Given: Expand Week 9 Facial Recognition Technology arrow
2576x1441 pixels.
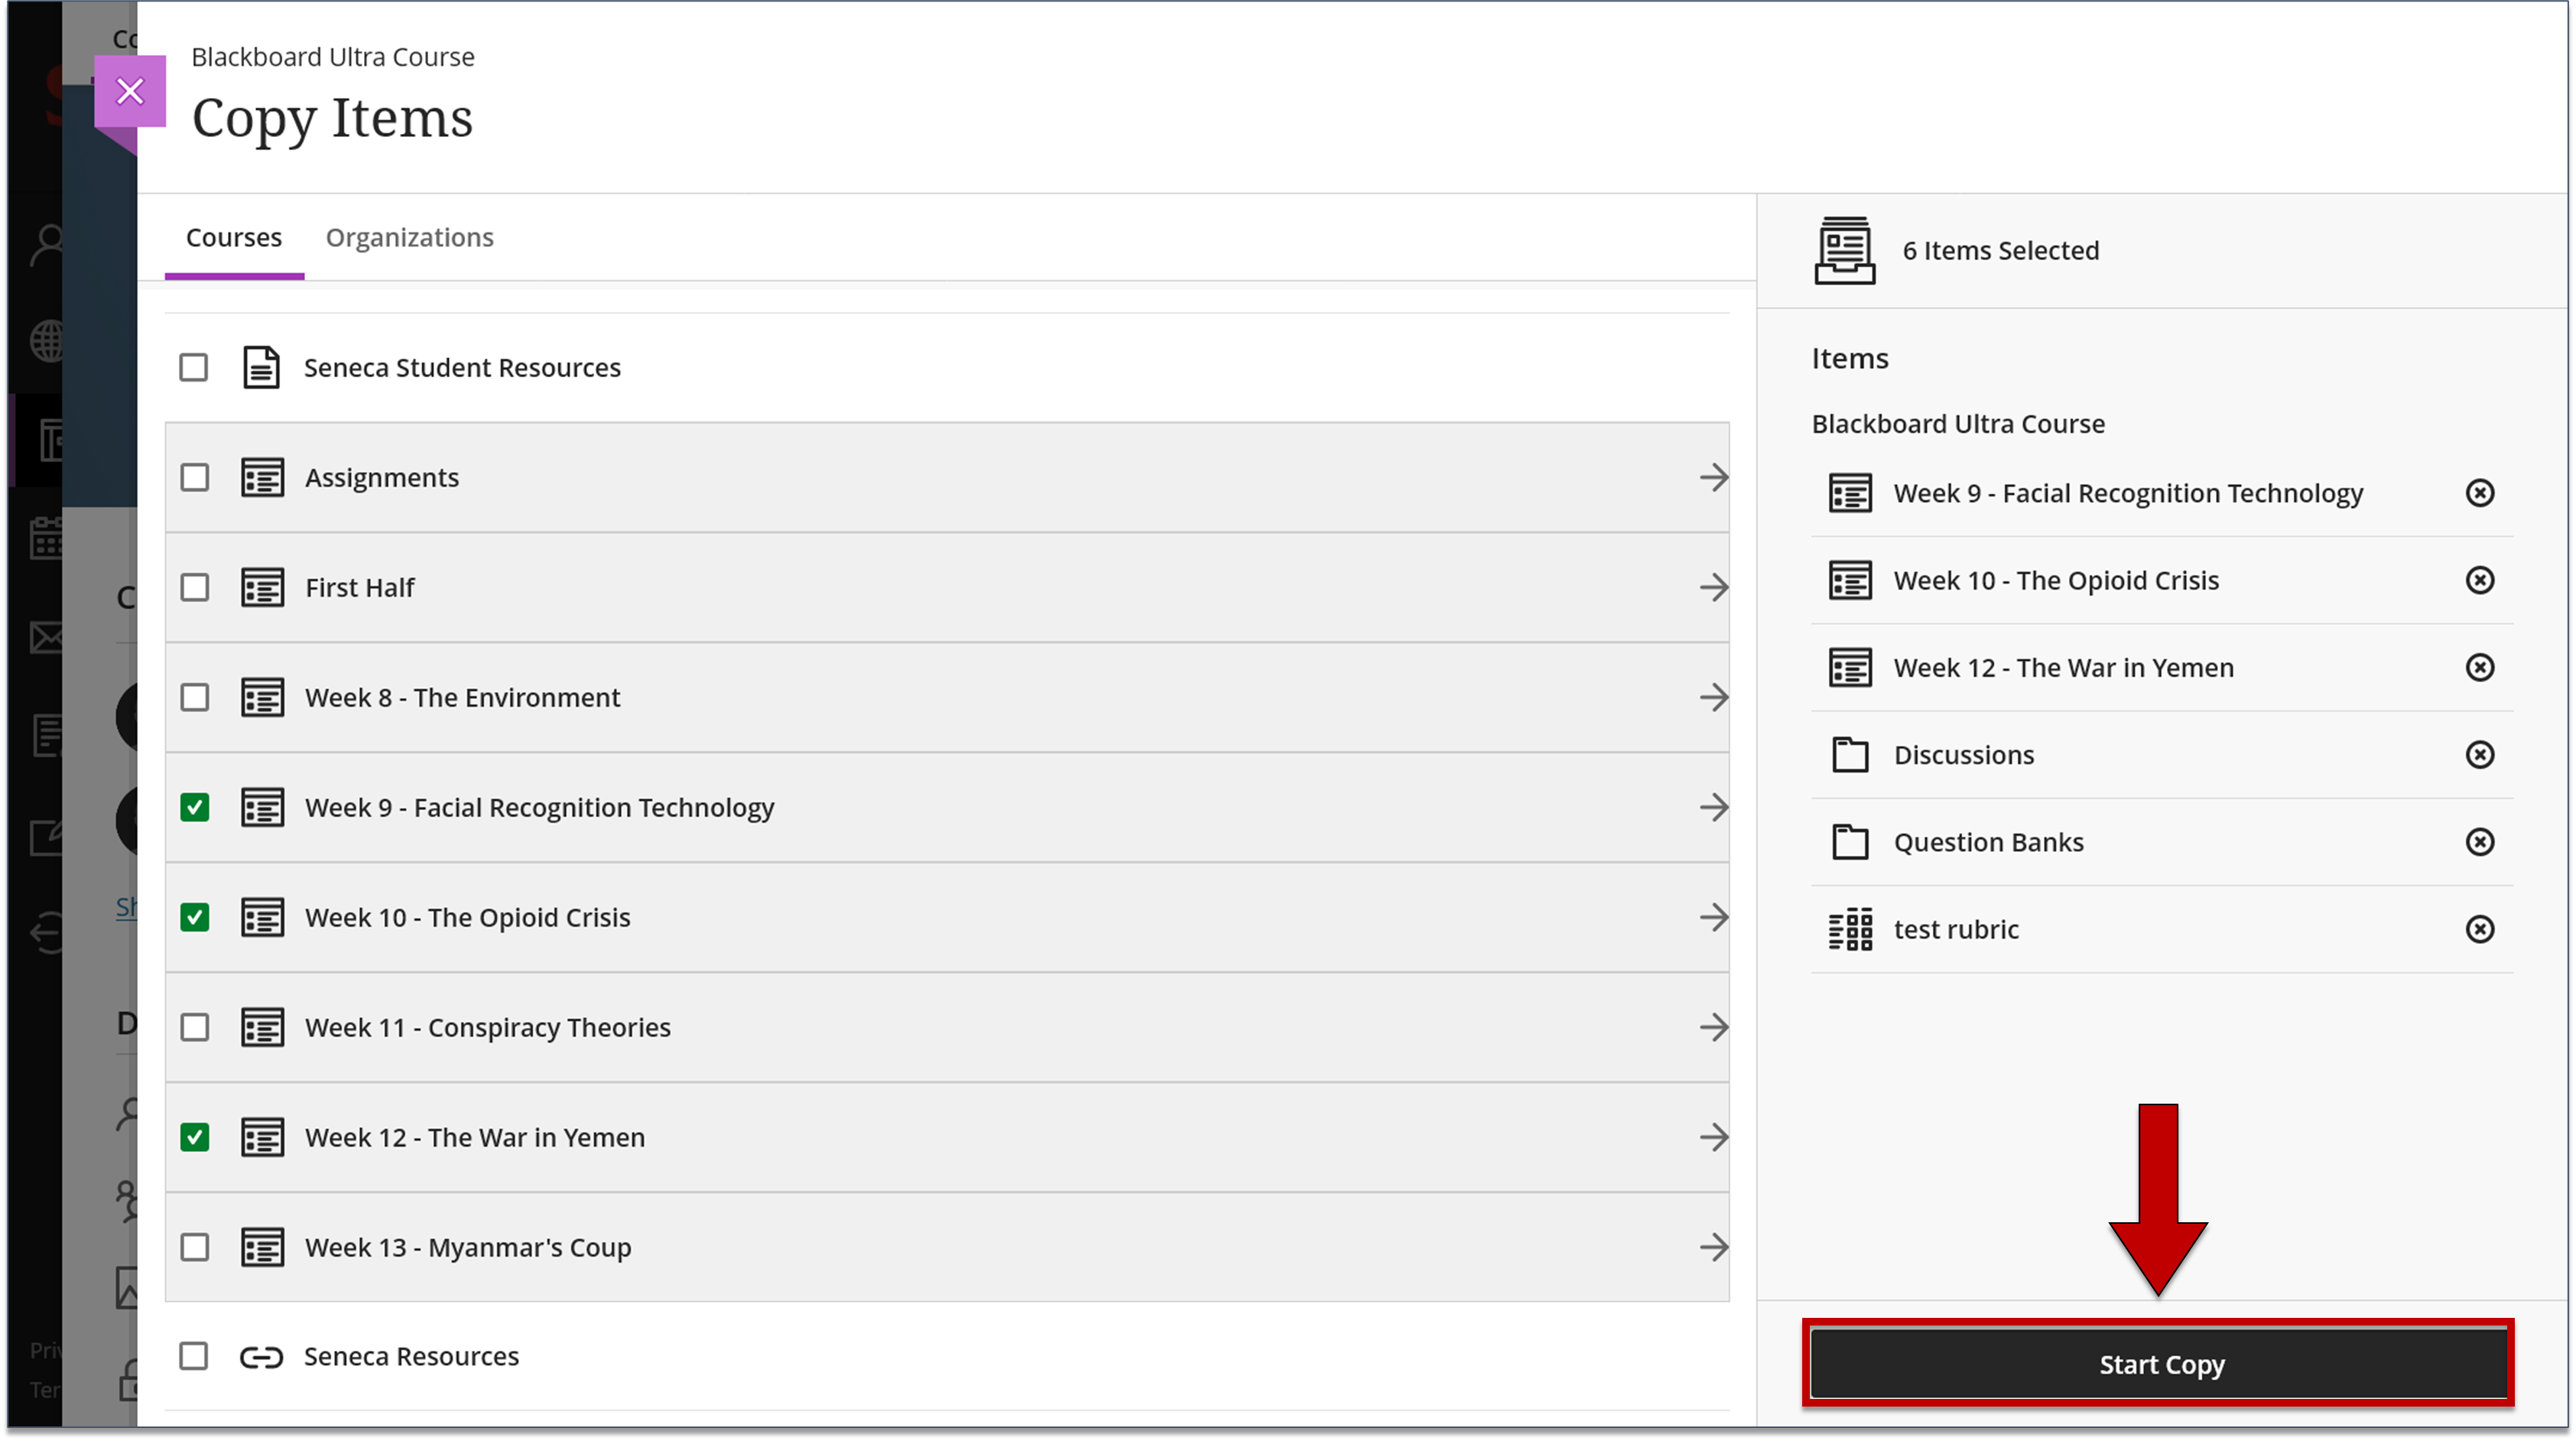Looking at the screenshot, I should [x=1713, y=807].
